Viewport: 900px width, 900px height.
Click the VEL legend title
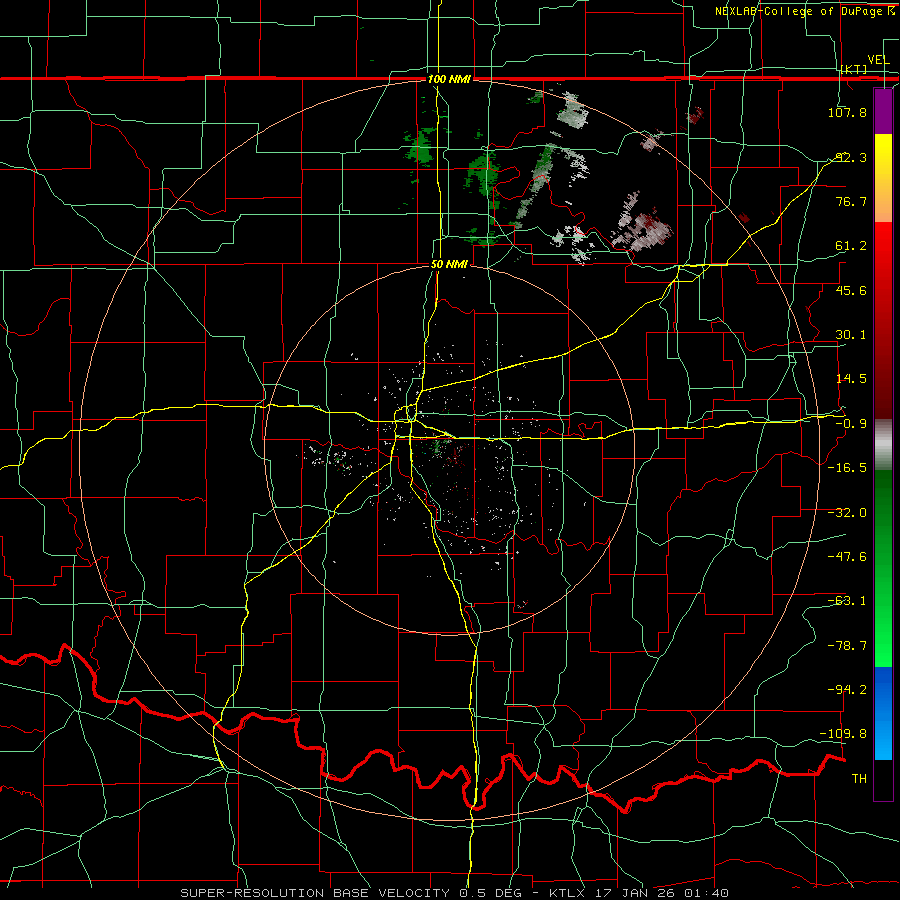[878, 60]
